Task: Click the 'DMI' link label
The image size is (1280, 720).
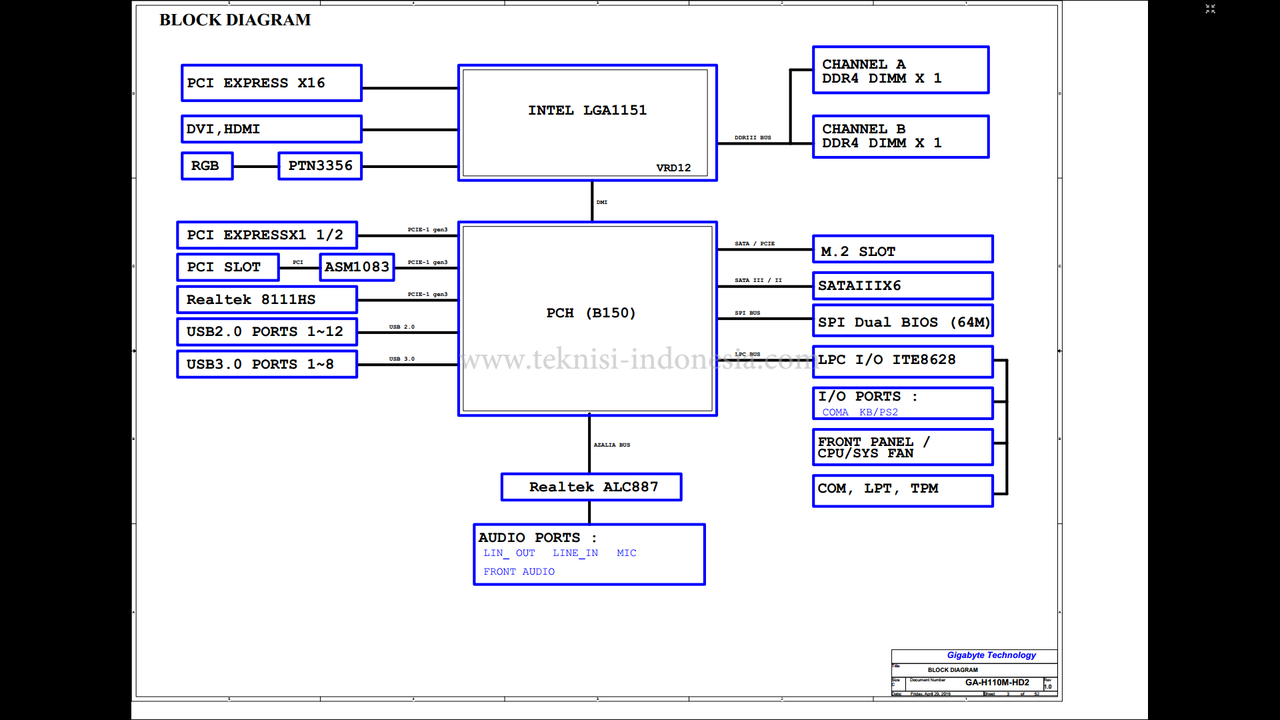Action: tap(601, 202)
